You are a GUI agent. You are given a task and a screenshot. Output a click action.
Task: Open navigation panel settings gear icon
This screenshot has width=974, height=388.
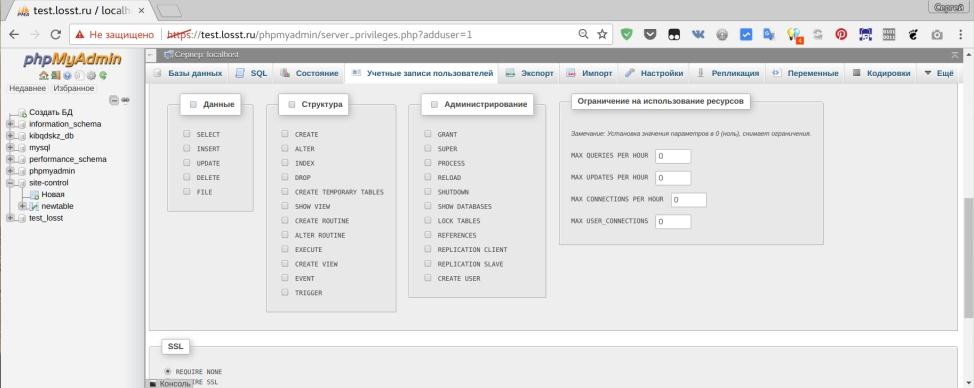coord(91,76)
